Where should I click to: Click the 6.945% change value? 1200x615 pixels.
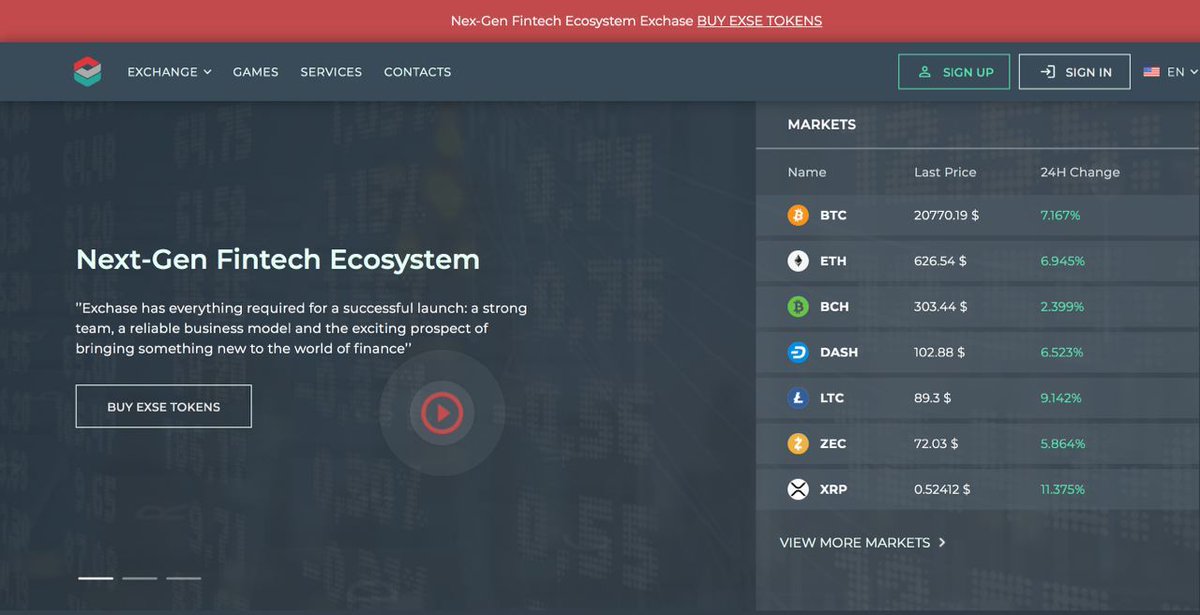(1062, 261)
